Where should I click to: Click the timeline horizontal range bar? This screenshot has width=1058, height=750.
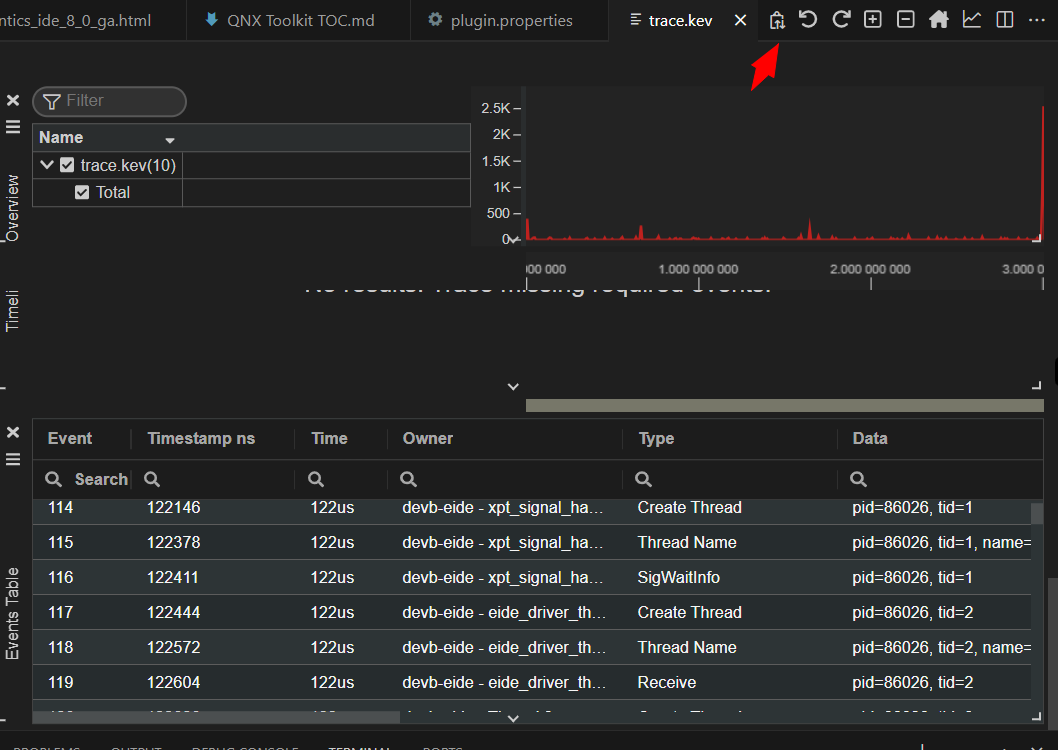click(784, 405)
